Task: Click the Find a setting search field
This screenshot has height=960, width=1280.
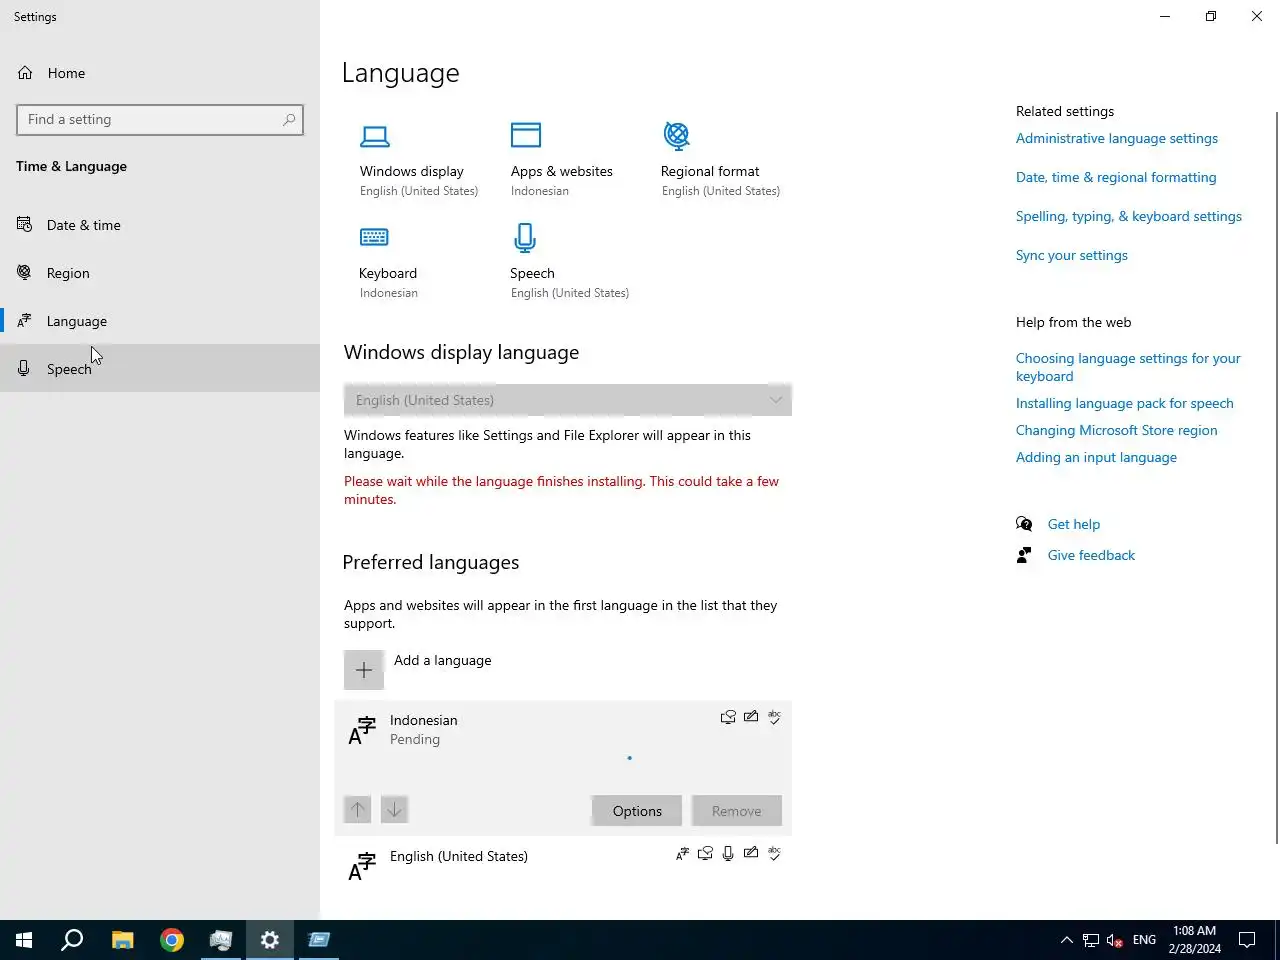Action: [x=160, y=120]
